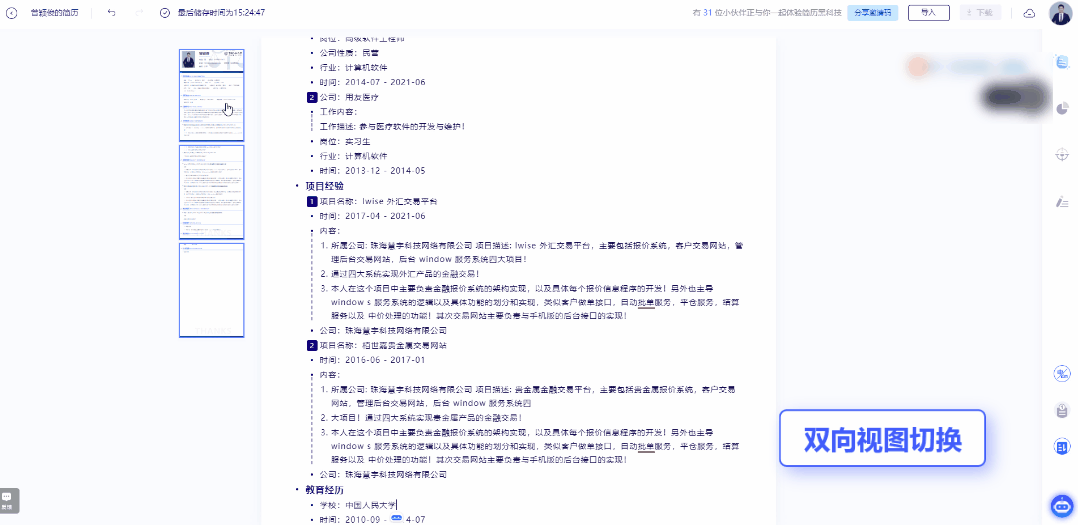This screenshot has height=525, width=1078.
Task: Click the saved checkmark circle icon
Action: (x=164, y=13)
